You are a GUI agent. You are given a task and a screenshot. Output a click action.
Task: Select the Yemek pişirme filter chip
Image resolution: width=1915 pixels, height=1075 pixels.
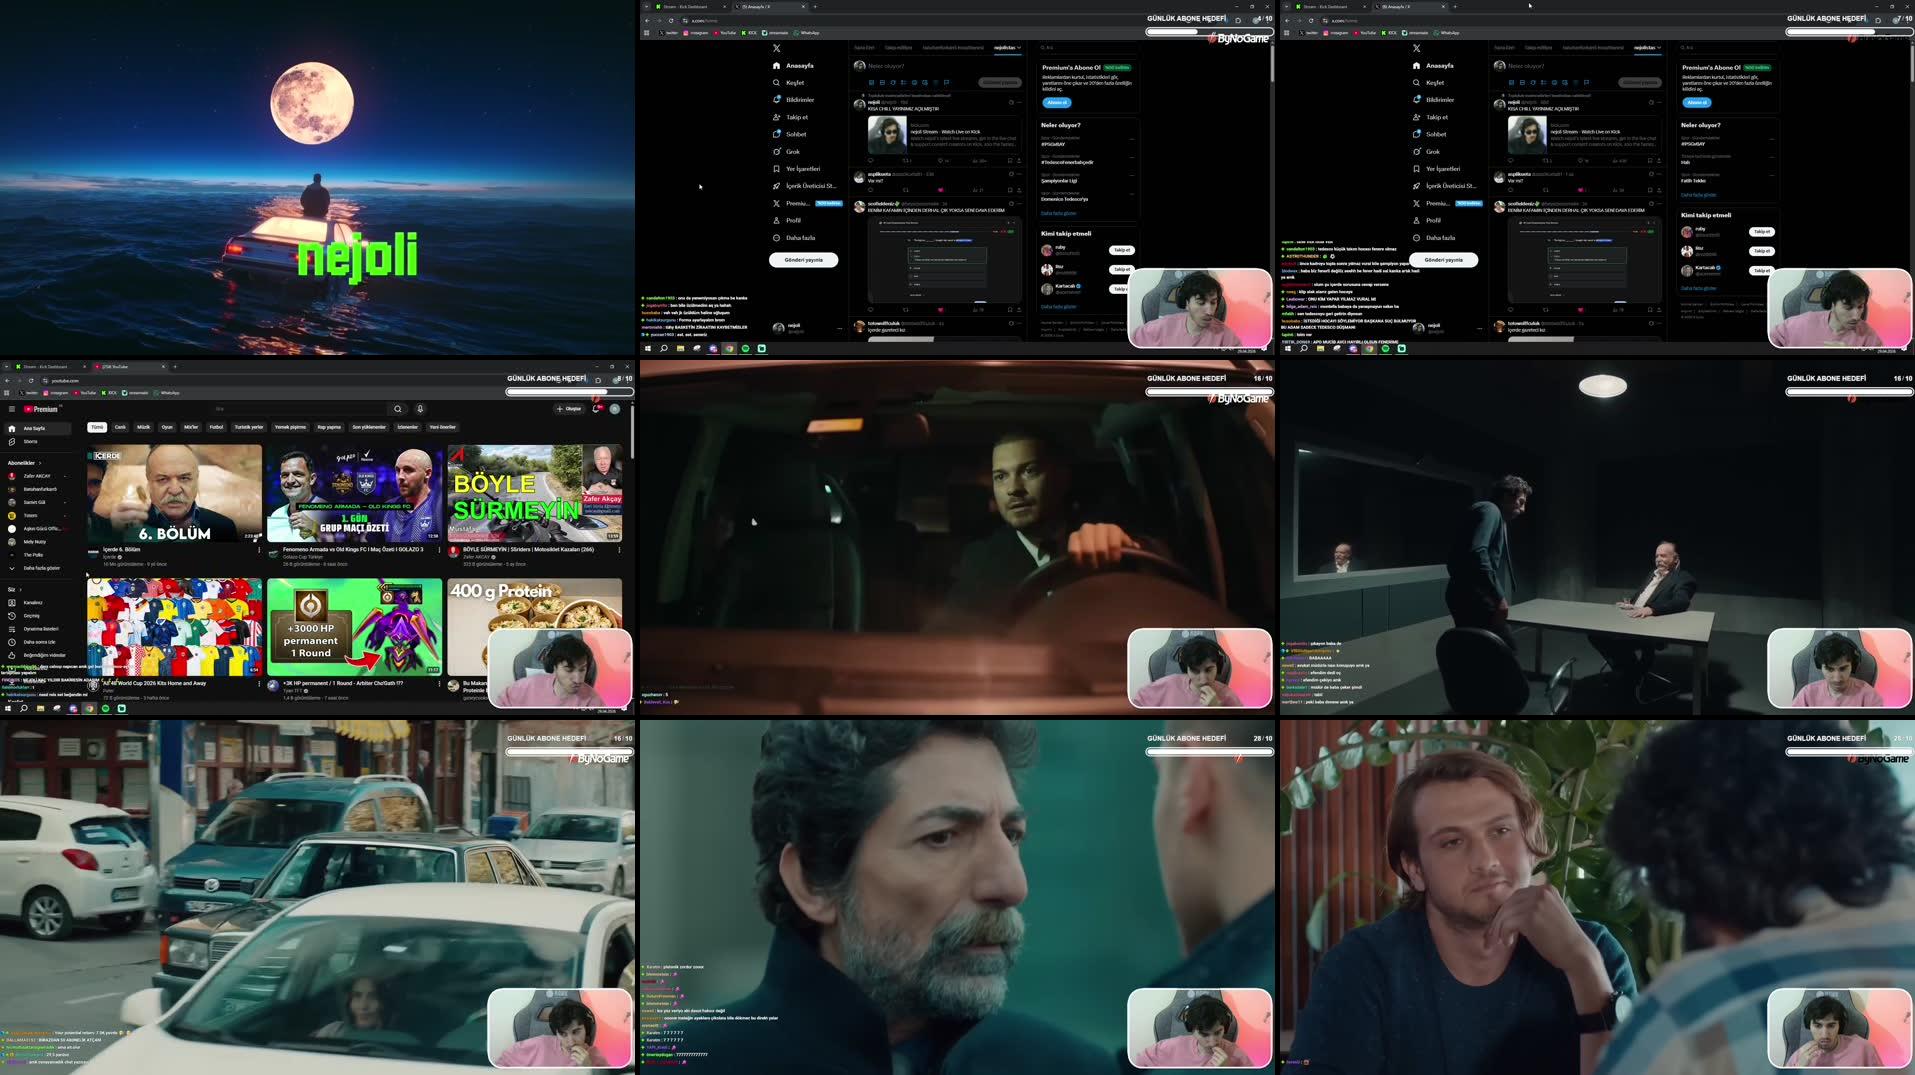coord(290,427)
